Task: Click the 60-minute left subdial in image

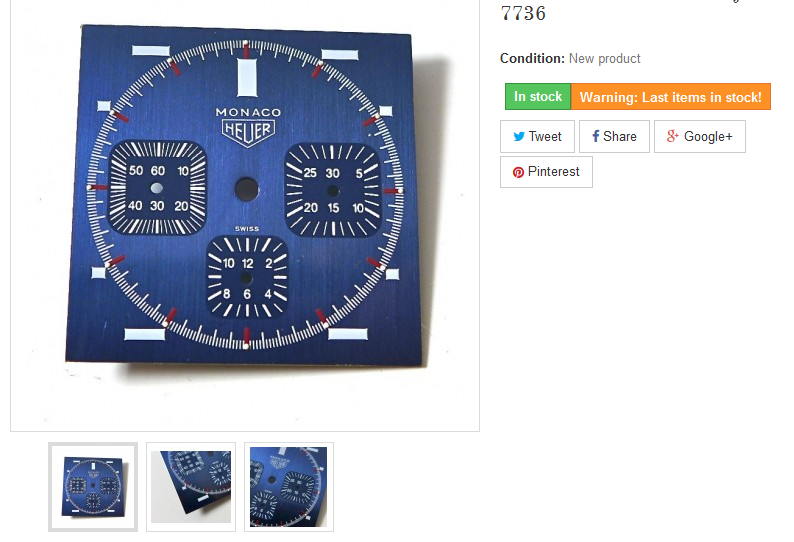Action: tap(157, 188)
